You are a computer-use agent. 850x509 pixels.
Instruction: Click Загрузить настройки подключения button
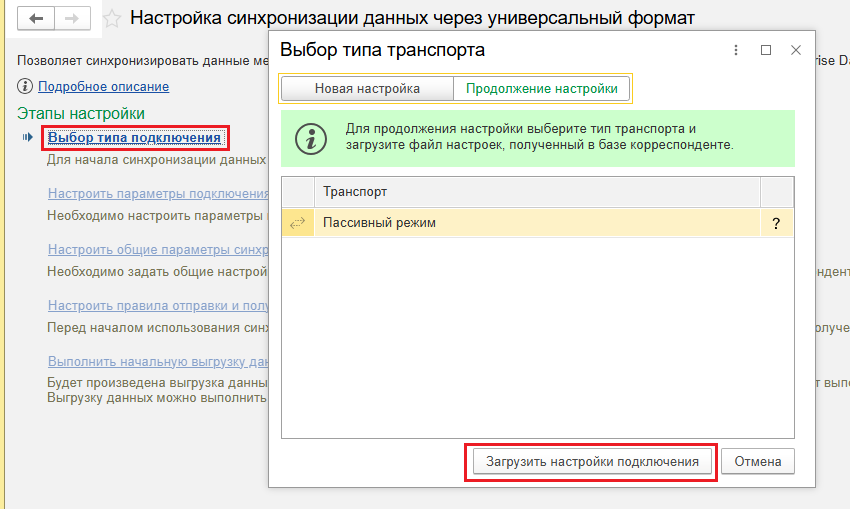coord(592,461)
